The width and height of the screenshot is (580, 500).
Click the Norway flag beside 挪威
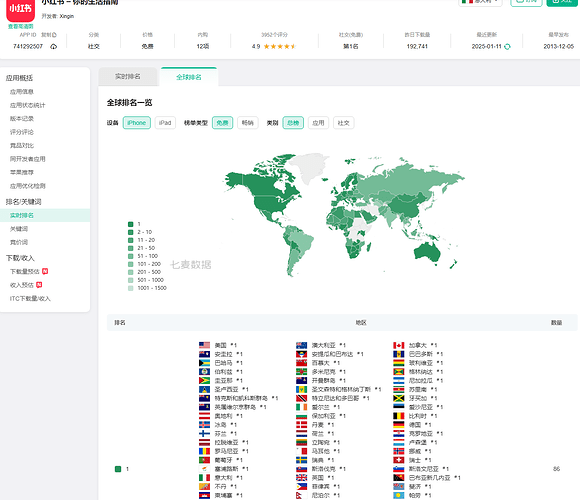pos(398,451)
